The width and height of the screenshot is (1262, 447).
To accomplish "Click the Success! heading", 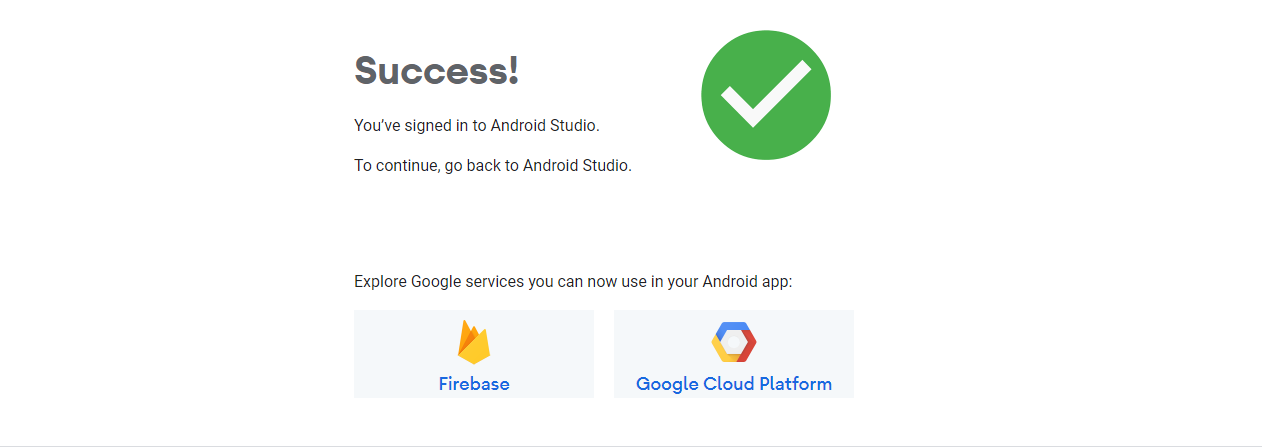I will [x=437, y=70].
